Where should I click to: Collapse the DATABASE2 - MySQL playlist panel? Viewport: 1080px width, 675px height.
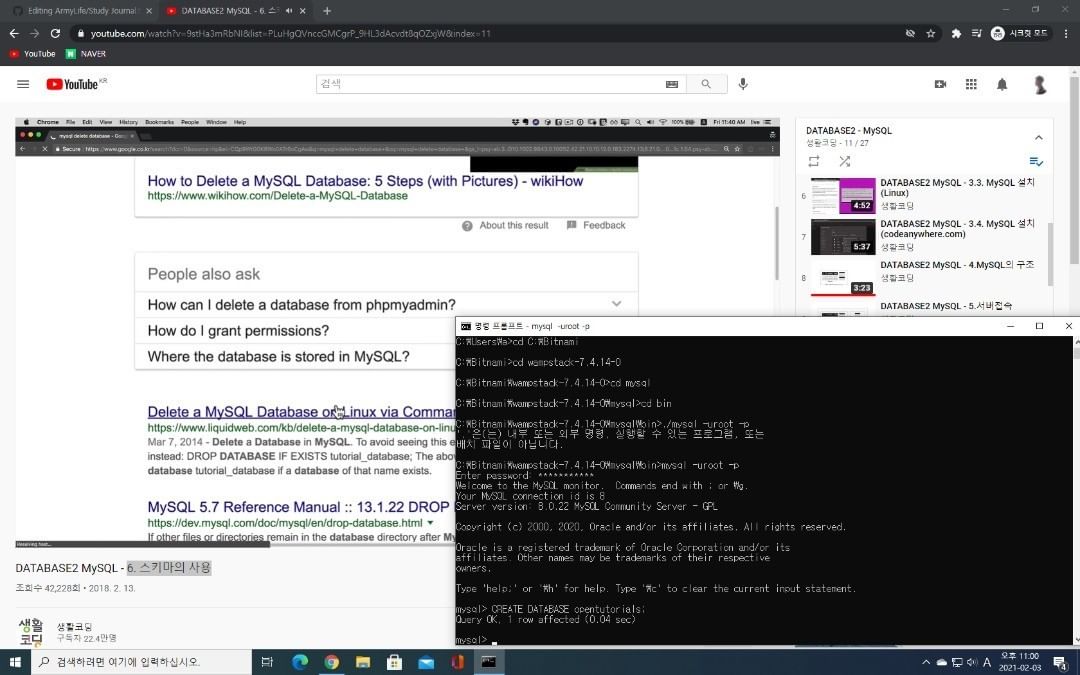click(x=1039, y=137)
